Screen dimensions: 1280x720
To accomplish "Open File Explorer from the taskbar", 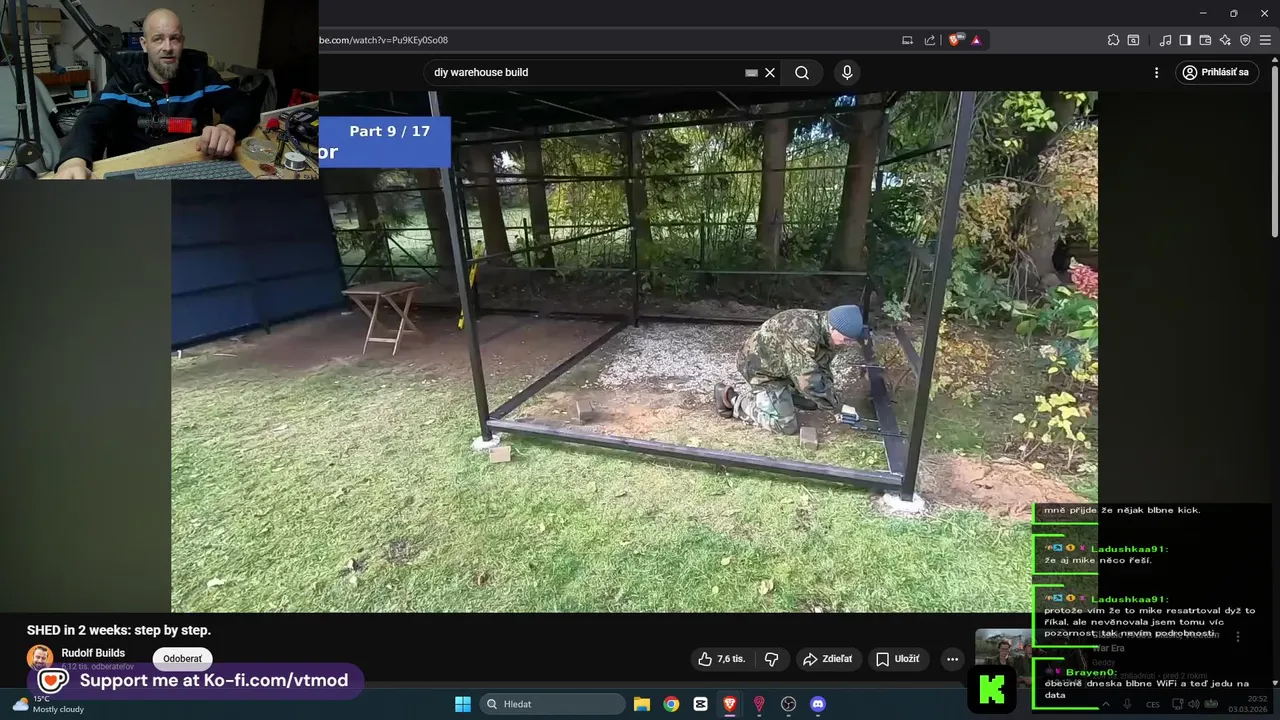I will [642, 704].
